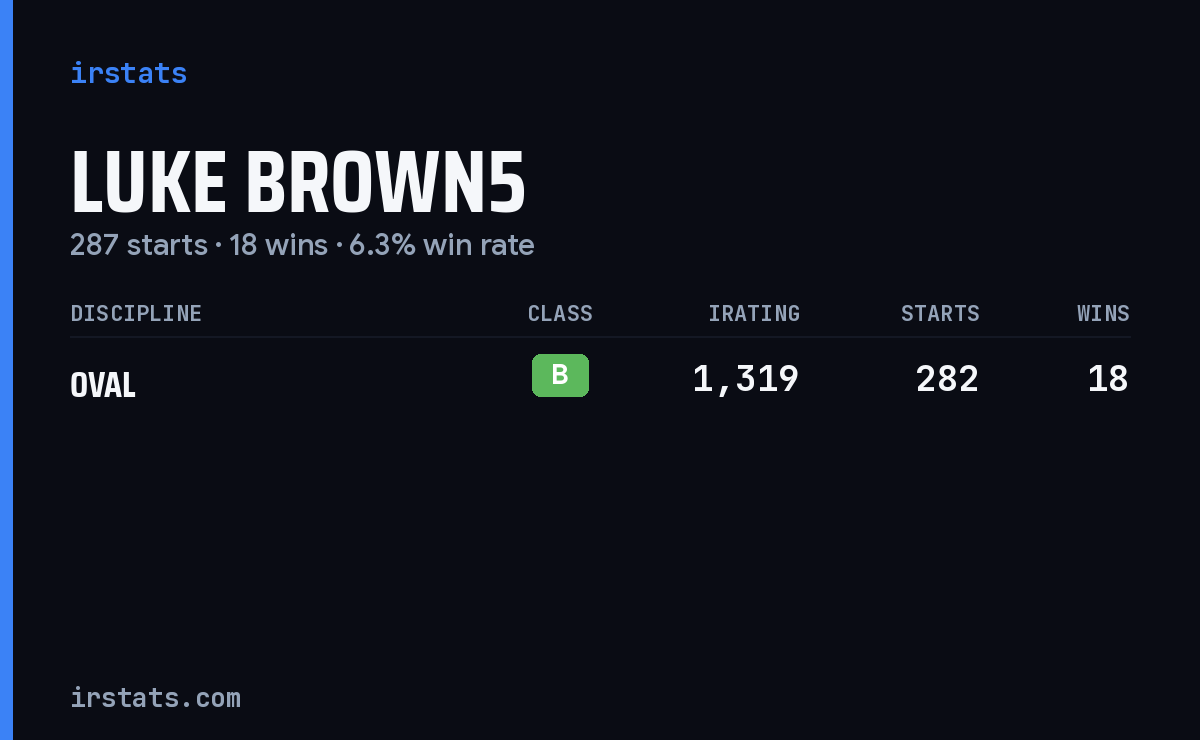Screen dimensions: 1200x740
Task: Sort by the DISCIPLINE column header
Action: coord(136,314)
